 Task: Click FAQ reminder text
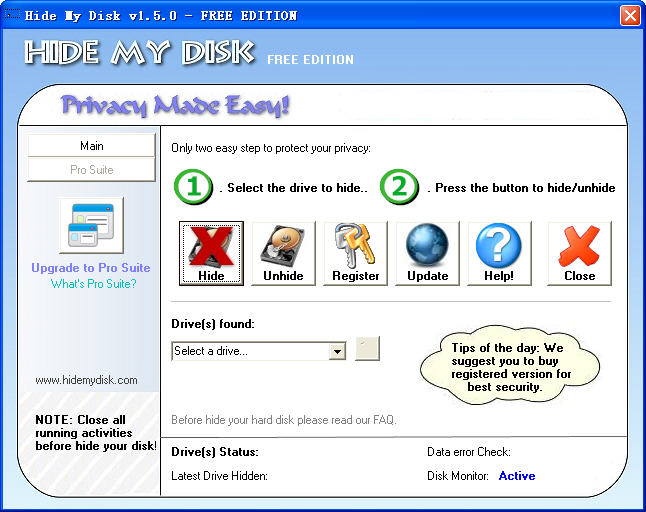pos(284,420)
